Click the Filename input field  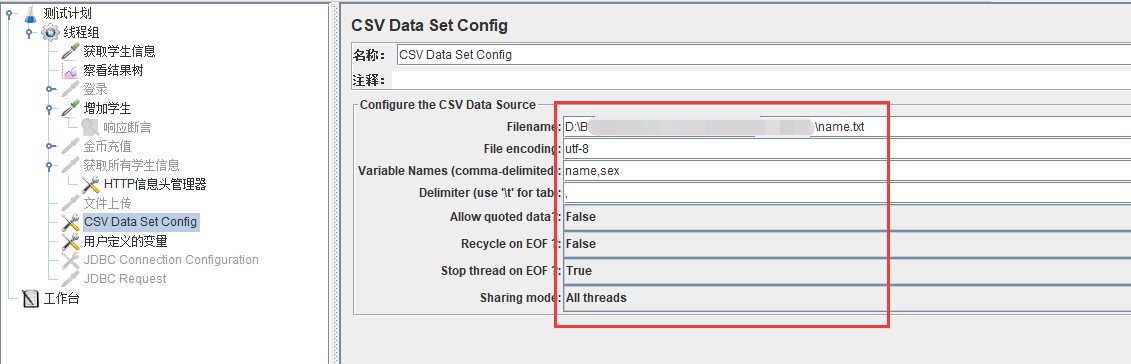click(x=846, y=127)
